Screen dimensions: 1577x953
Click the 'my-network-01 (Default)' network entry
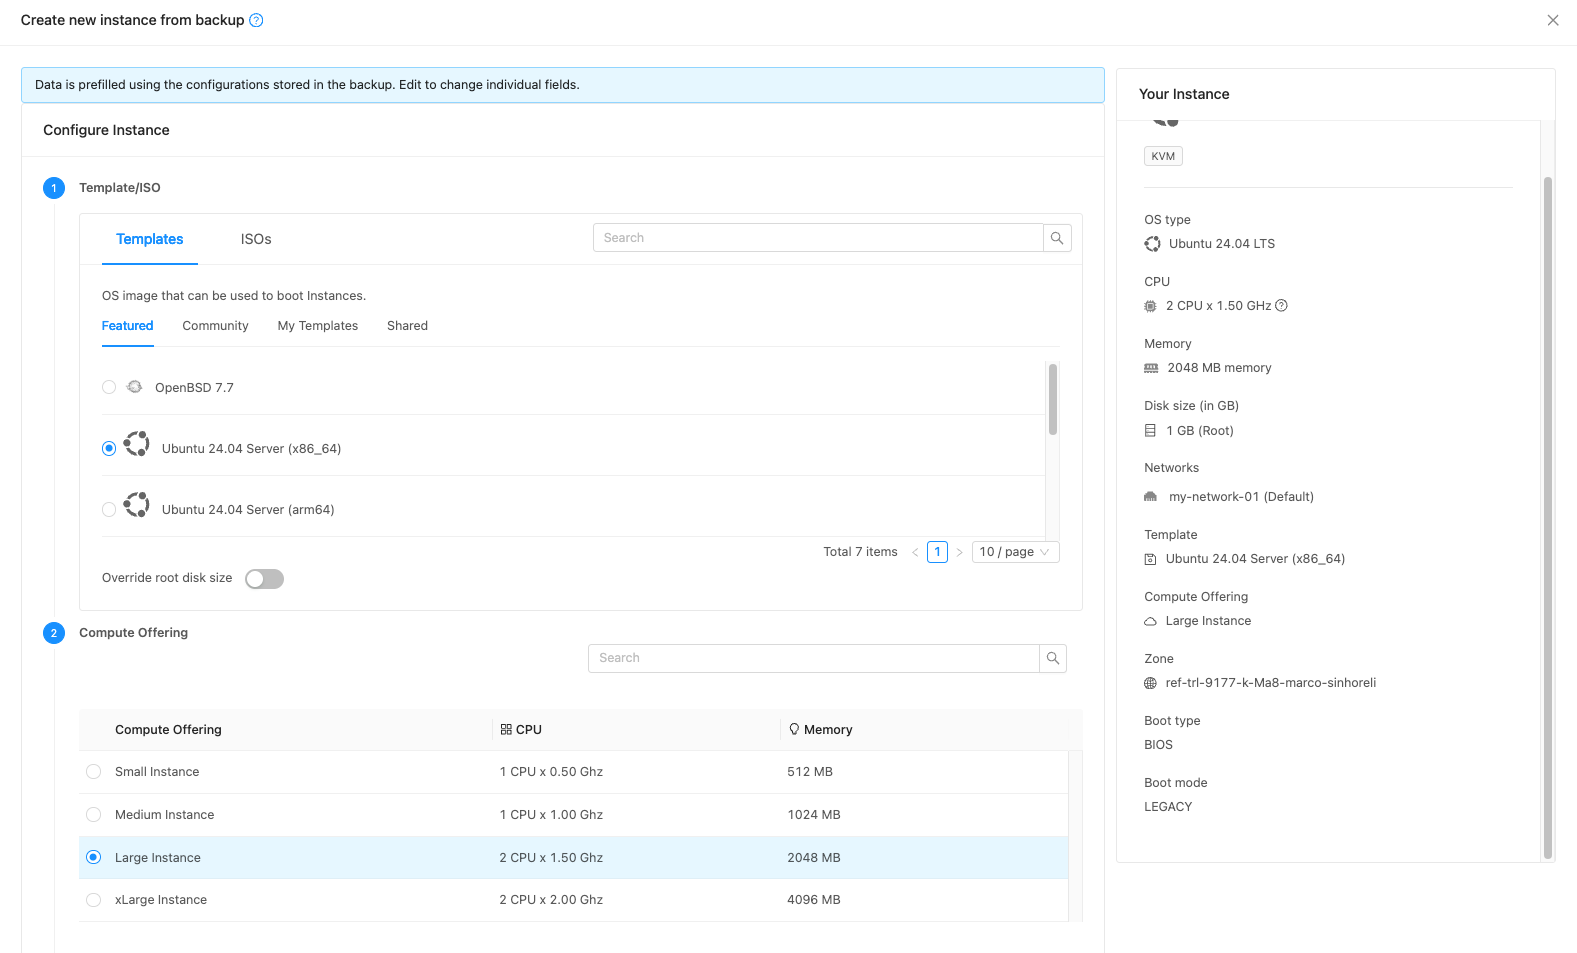1241,497
